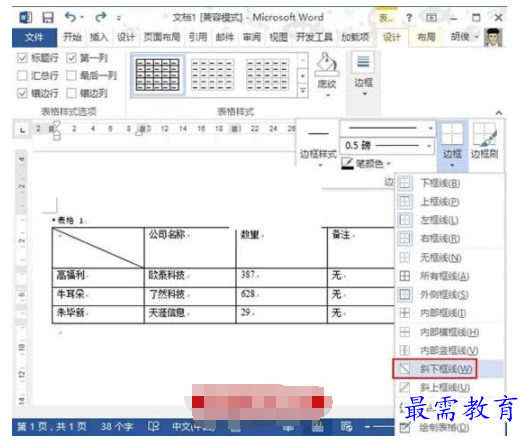The height and width of the screenshot is (440, 526).
Task: Choose 内部竖框线(V) inside vertical border
Action: tap(450, 350)
